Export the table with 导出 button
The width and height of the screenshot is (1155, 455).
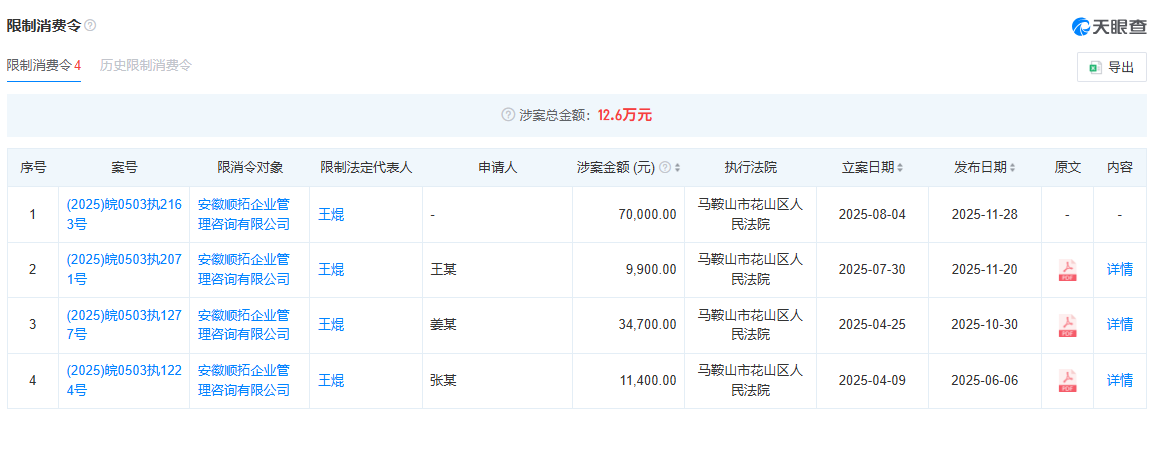[x=1111, y=67]
